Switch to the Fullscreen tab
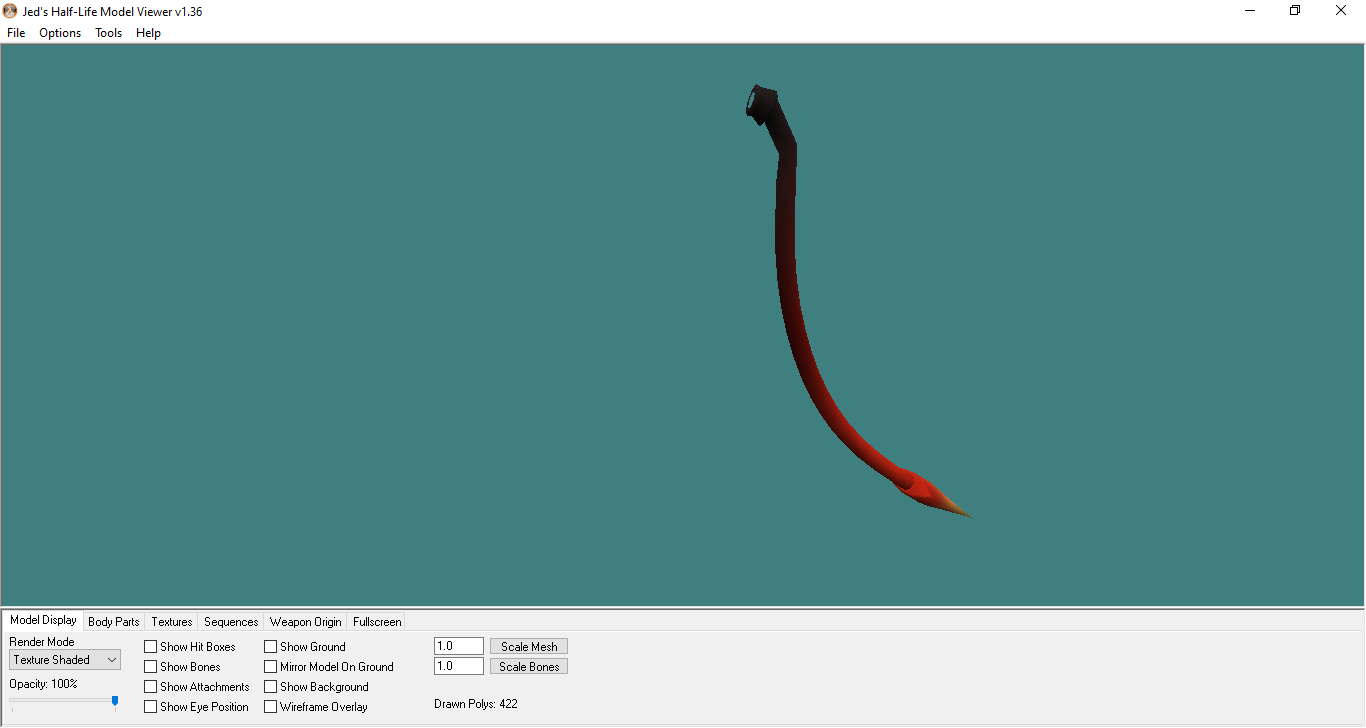 377,622
